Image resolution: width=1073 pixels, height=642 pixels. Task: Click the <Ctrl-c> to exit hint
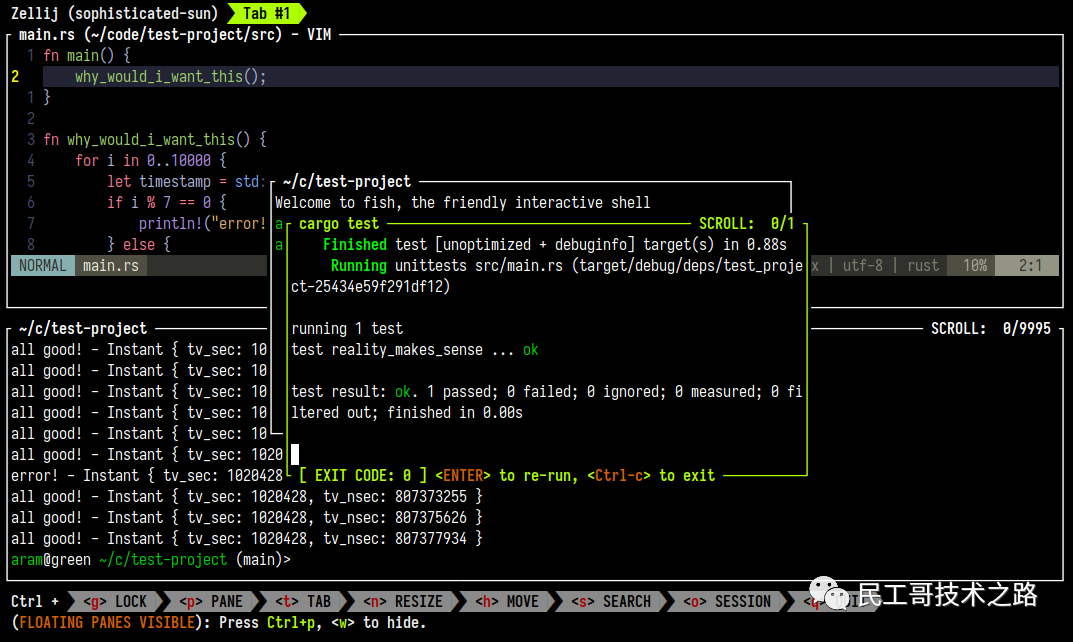coord(651,476)
